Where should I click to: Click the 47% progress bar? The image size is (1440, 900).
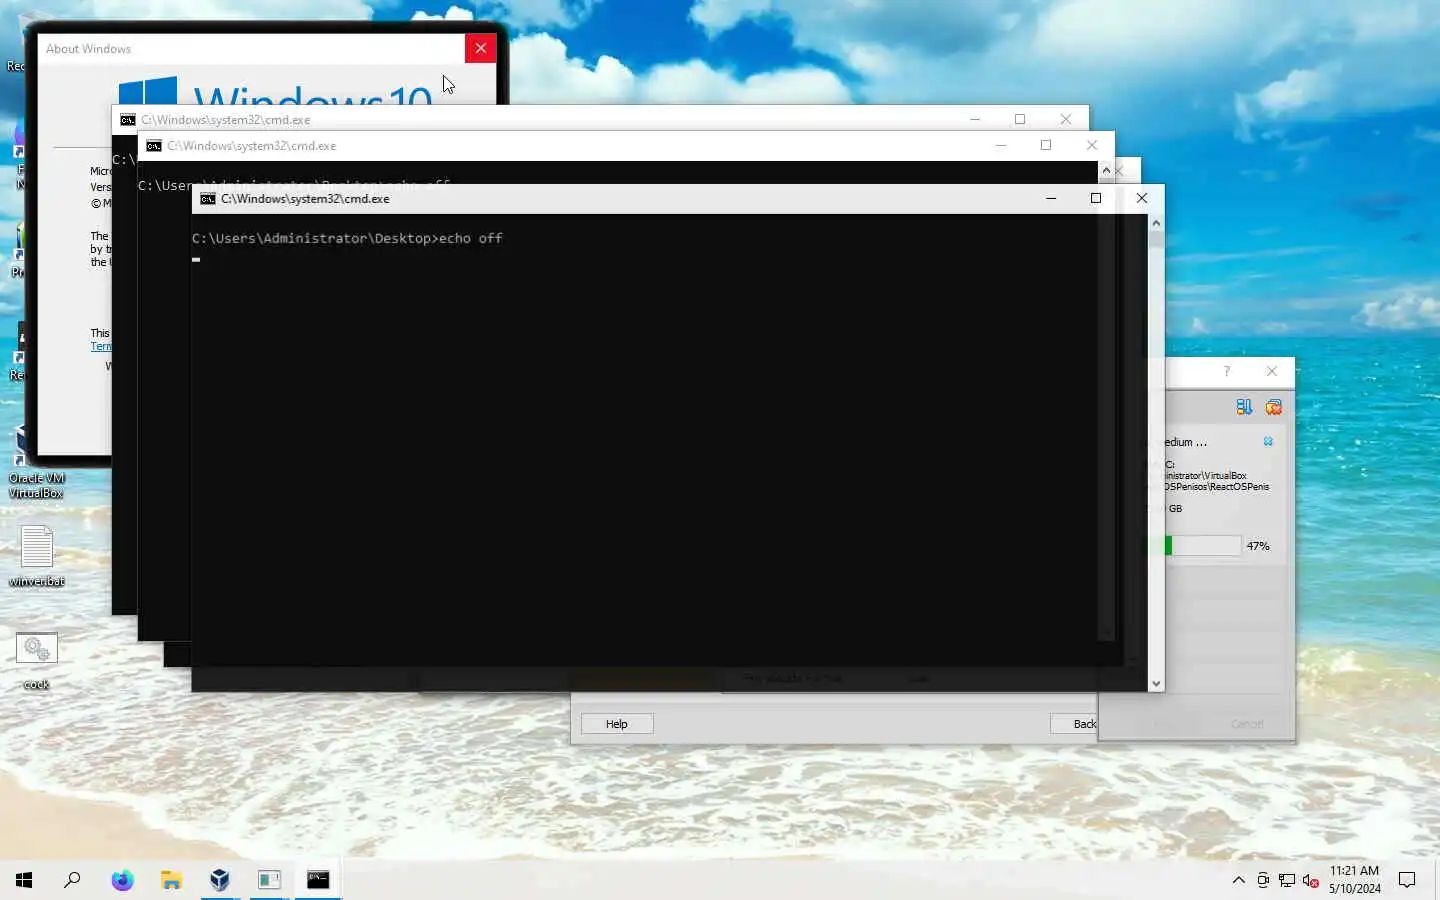click(1203, 546)
